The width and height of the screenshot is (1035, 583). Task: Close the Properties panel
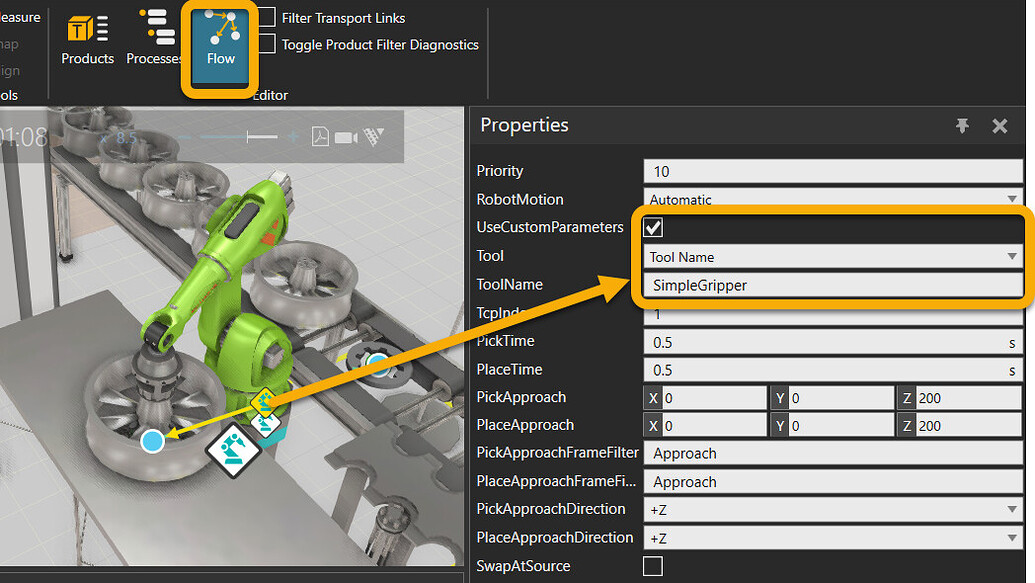pos(999,126)
